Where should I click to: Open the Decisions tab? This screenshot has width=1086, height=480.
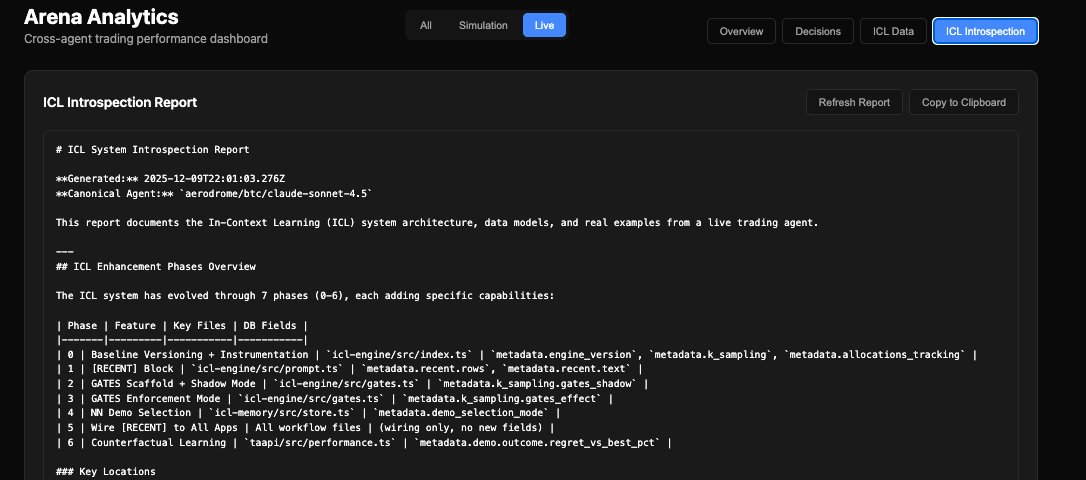pyautogui.click(x=817, y=31)
